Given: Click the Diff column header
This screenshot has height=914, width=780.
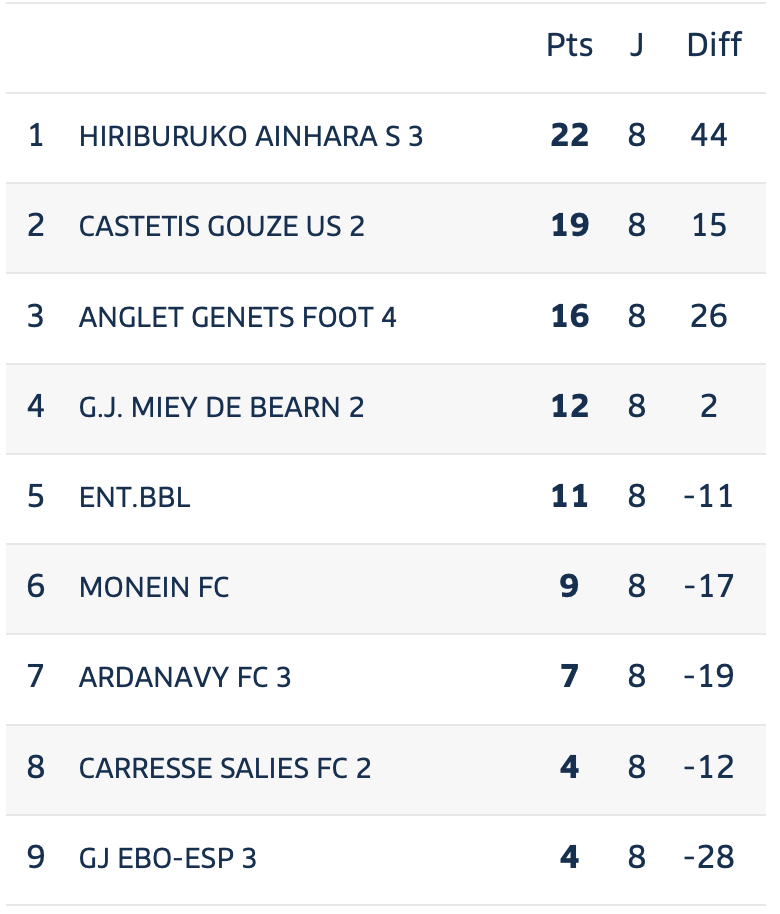Looking at the screenshot, I should coord(714,45).
